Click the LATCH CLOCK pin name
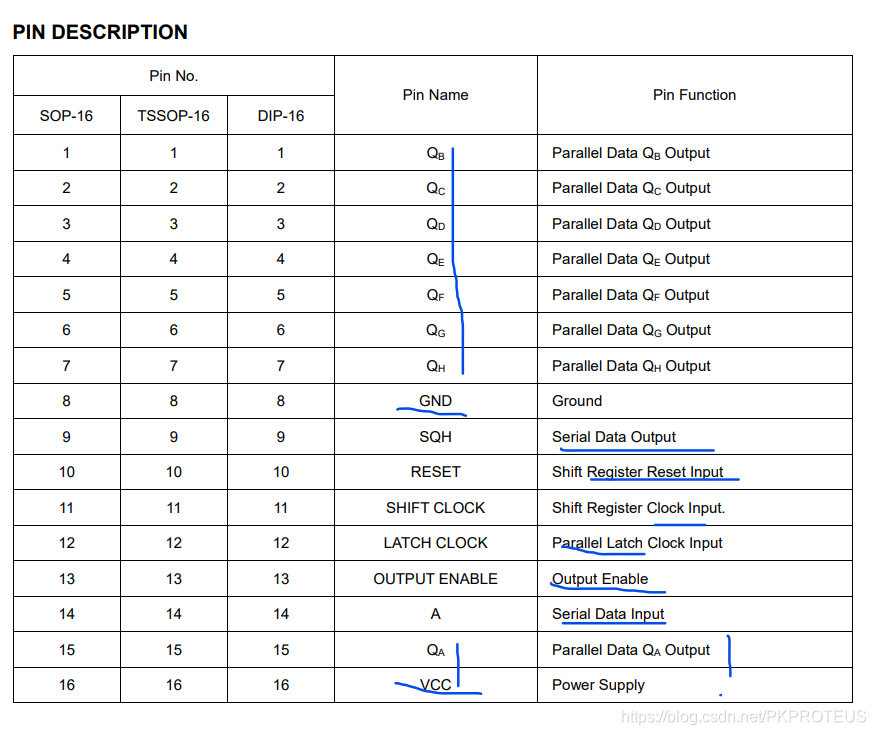Image resolution: width=876 pixels, height=735 pixels. [x=435, y=543]
